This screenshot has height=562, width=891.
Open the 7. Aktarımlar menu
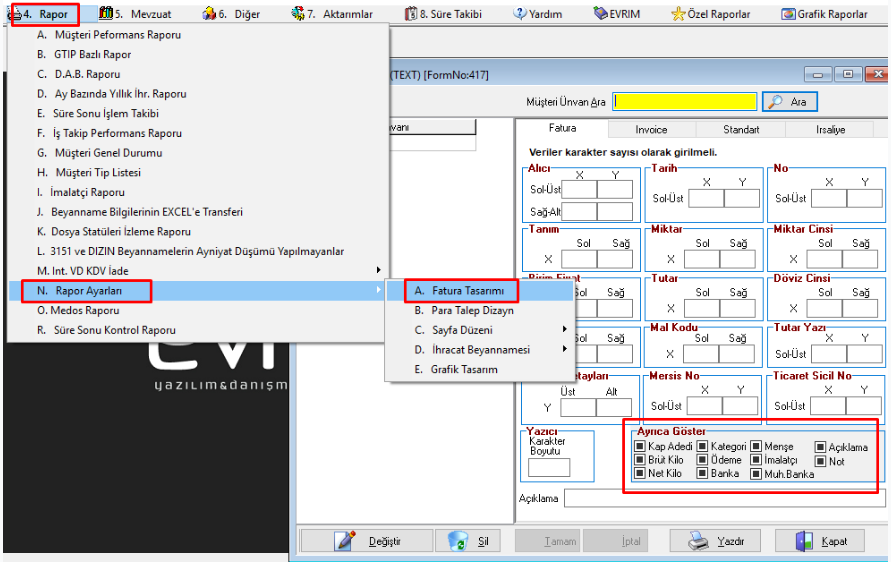[332, 14]
